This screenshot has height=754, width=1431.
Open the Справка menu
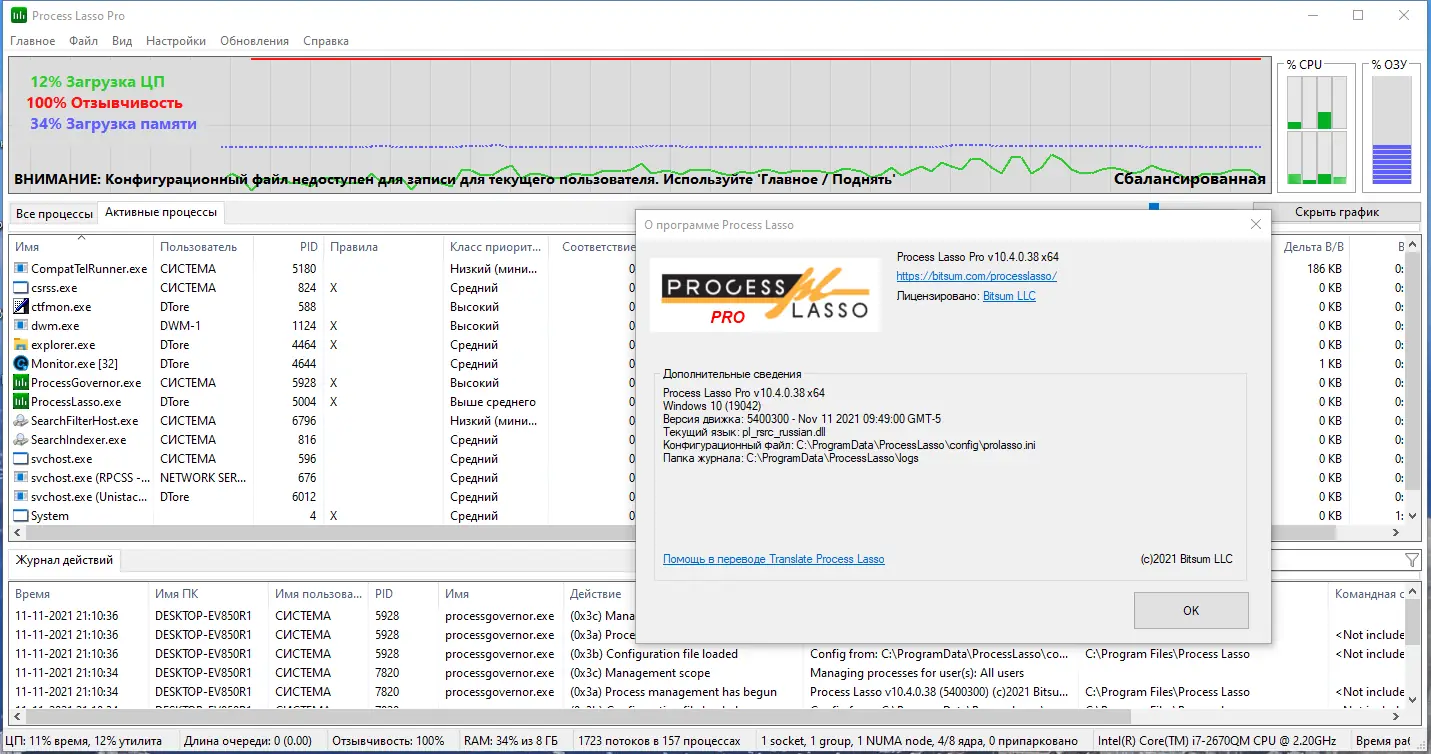point(326,41)
